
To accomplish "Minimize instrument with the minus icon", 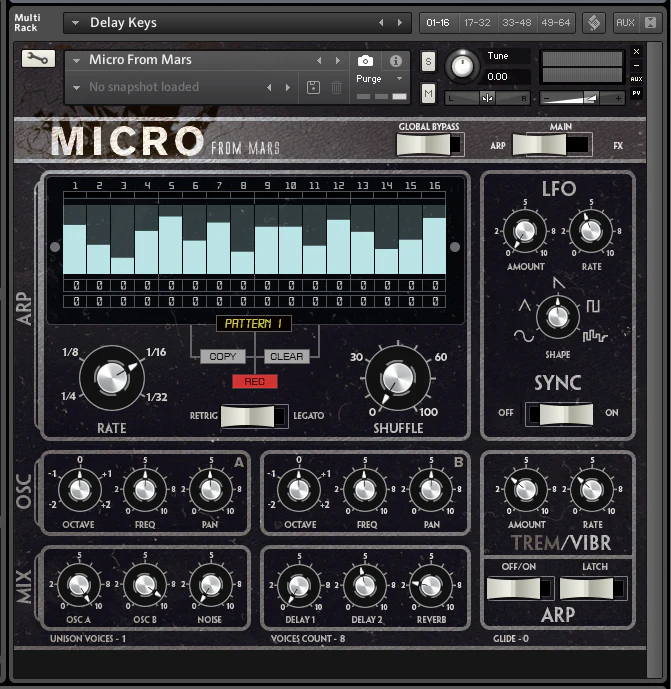I will (x=636, y=65).
